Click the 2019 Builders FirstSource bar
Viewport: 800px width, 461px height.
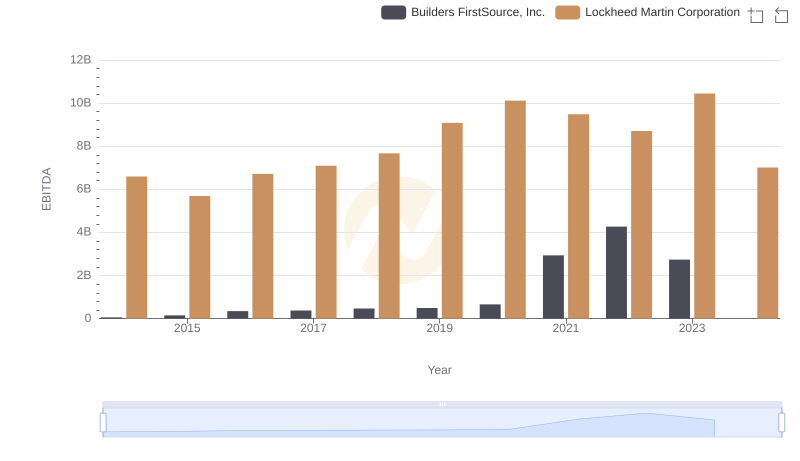click(x=427, y=313)
